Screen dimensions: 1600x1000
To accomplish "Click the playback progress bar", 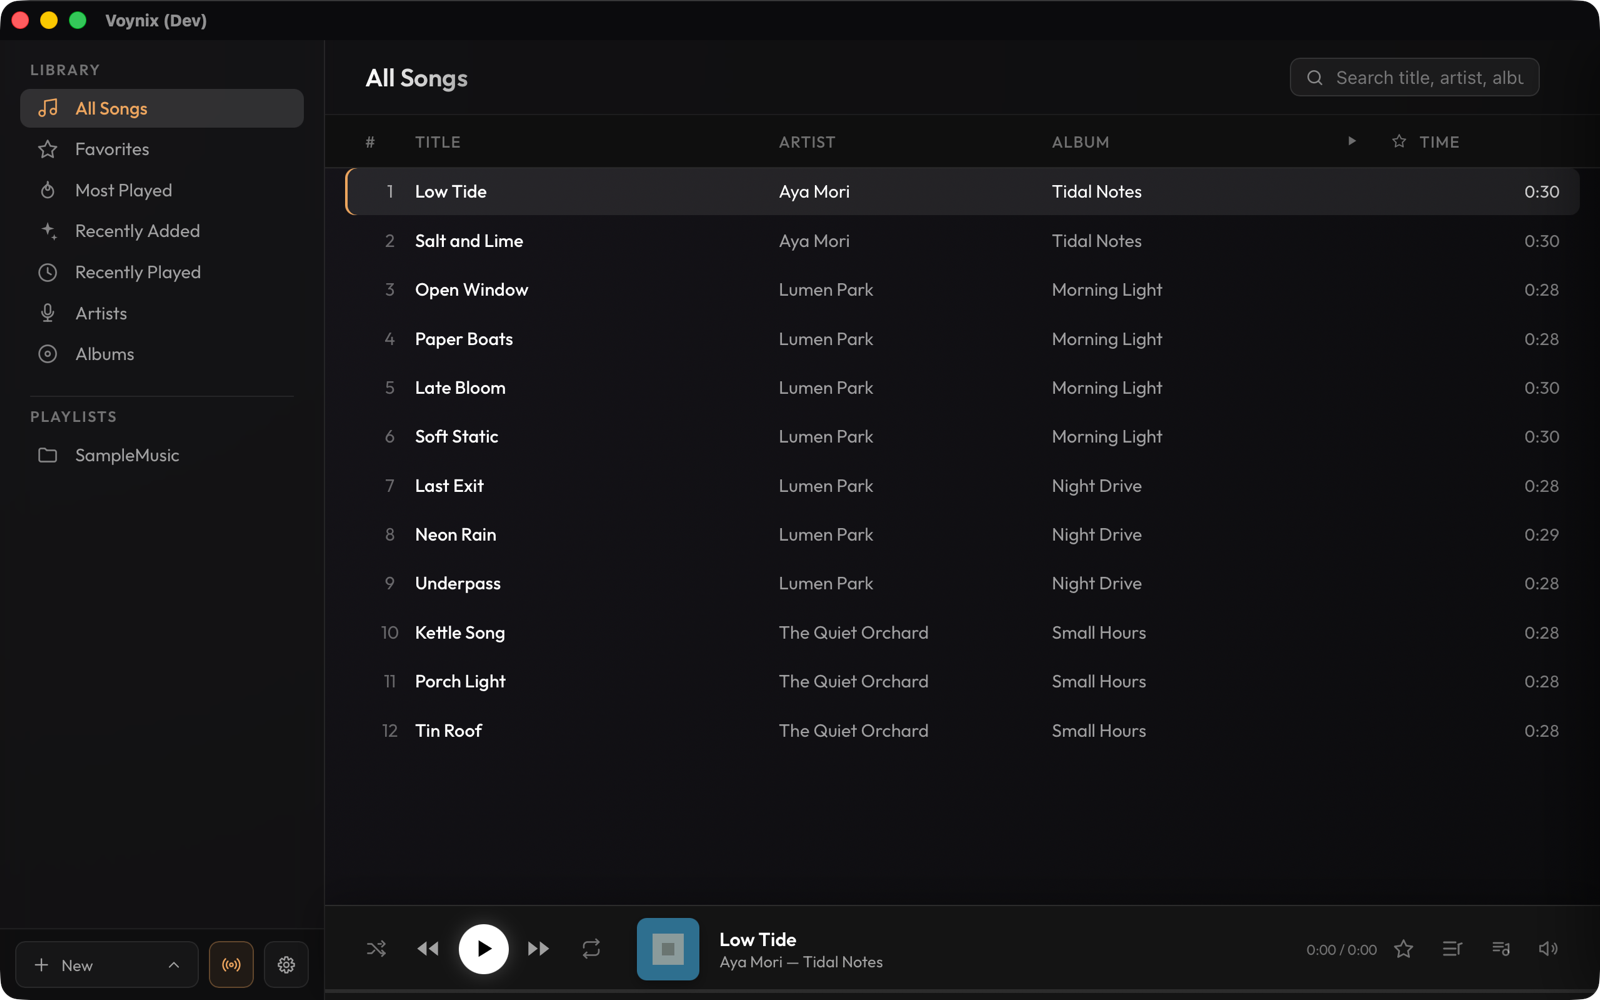I will pyautogui.click(x=962, y=992).
